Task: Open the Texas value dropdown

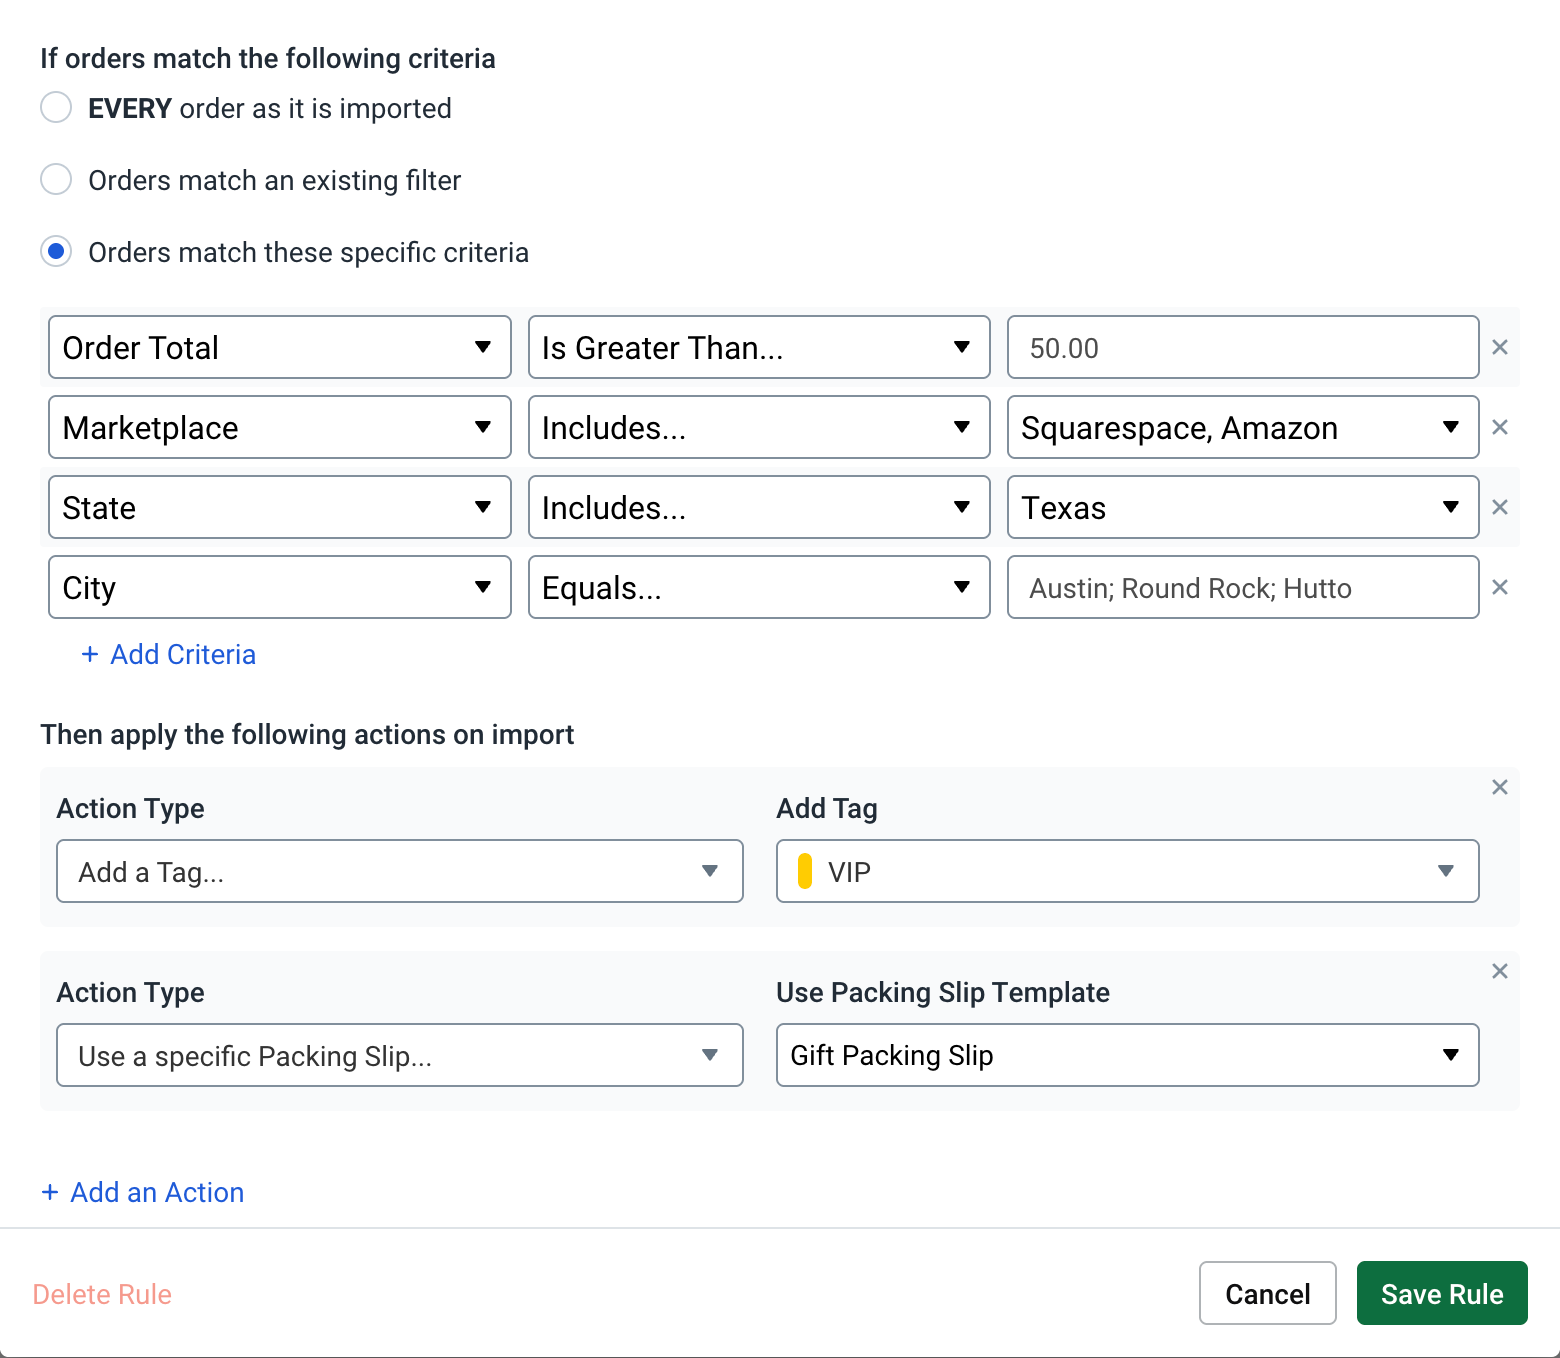Action: coord(1243,507)
